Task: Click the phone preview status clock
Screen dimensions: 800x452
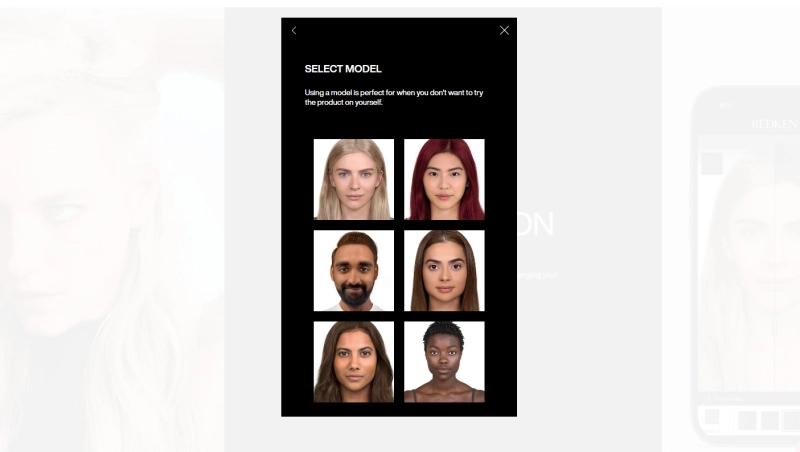Action: (x=727, y=106)
